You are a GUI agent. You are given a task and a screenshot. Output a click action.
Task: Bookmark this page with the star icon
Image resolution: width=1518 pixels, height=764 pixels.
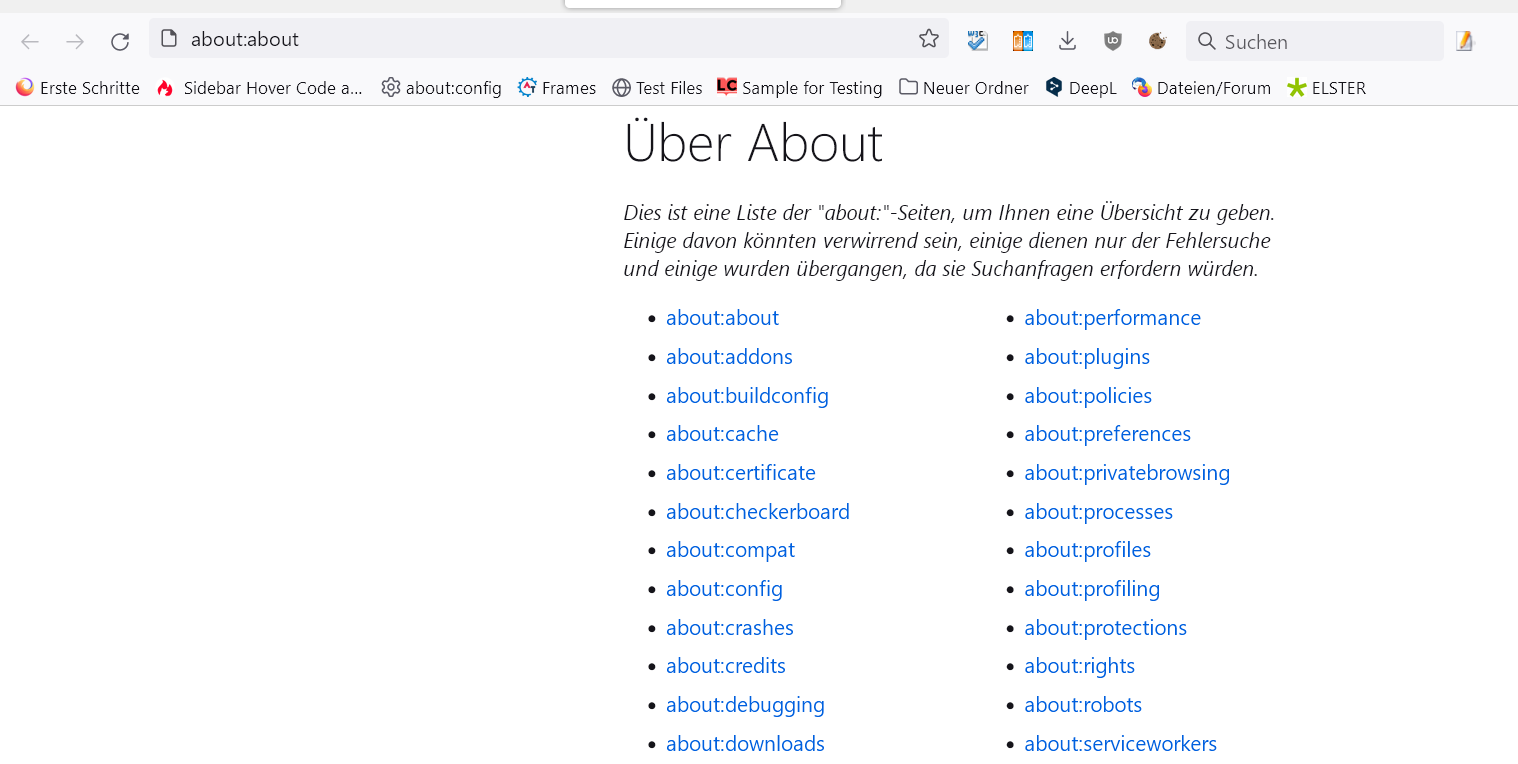point(929,39)
